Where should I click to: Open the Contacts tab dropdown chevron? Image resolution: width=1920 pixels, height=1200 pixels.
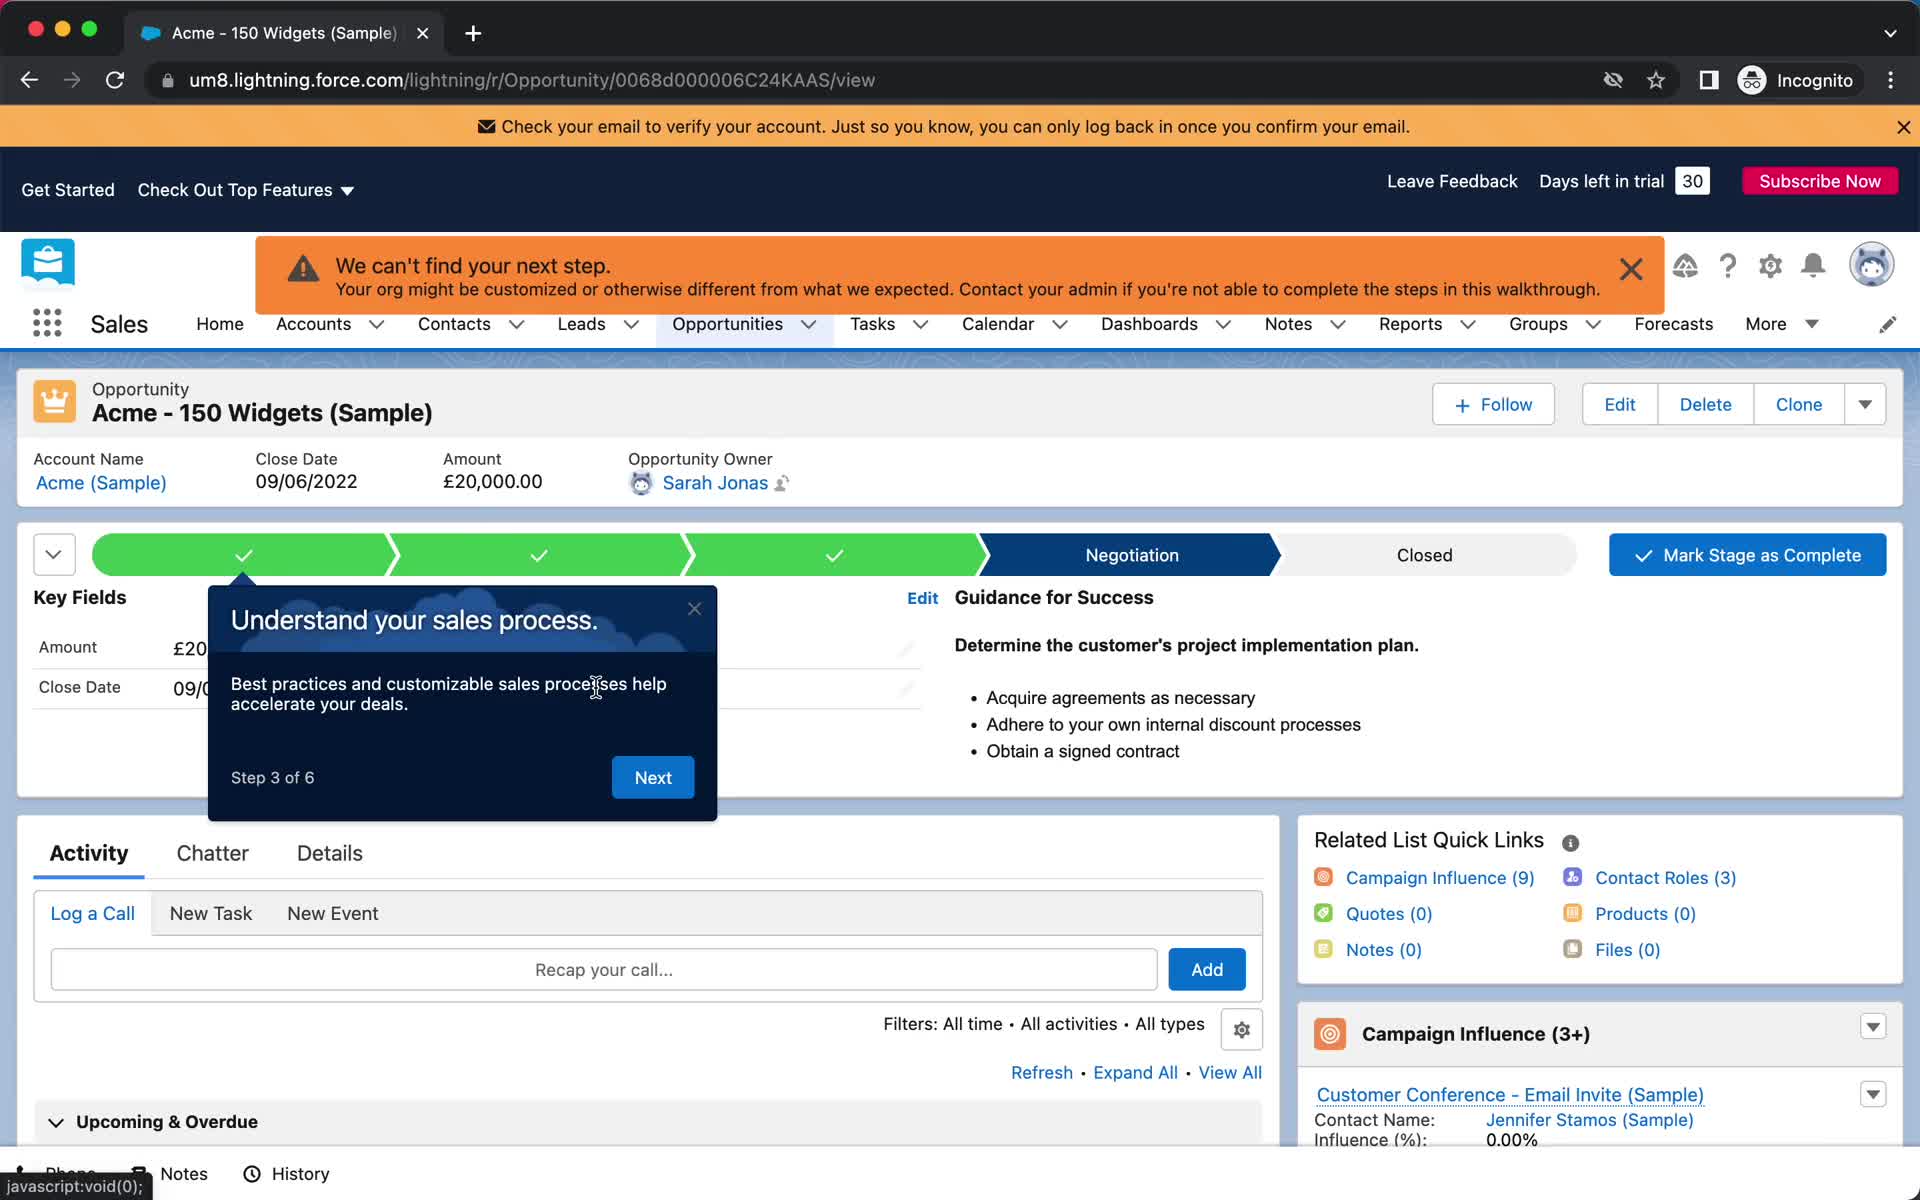coord(516,324)
